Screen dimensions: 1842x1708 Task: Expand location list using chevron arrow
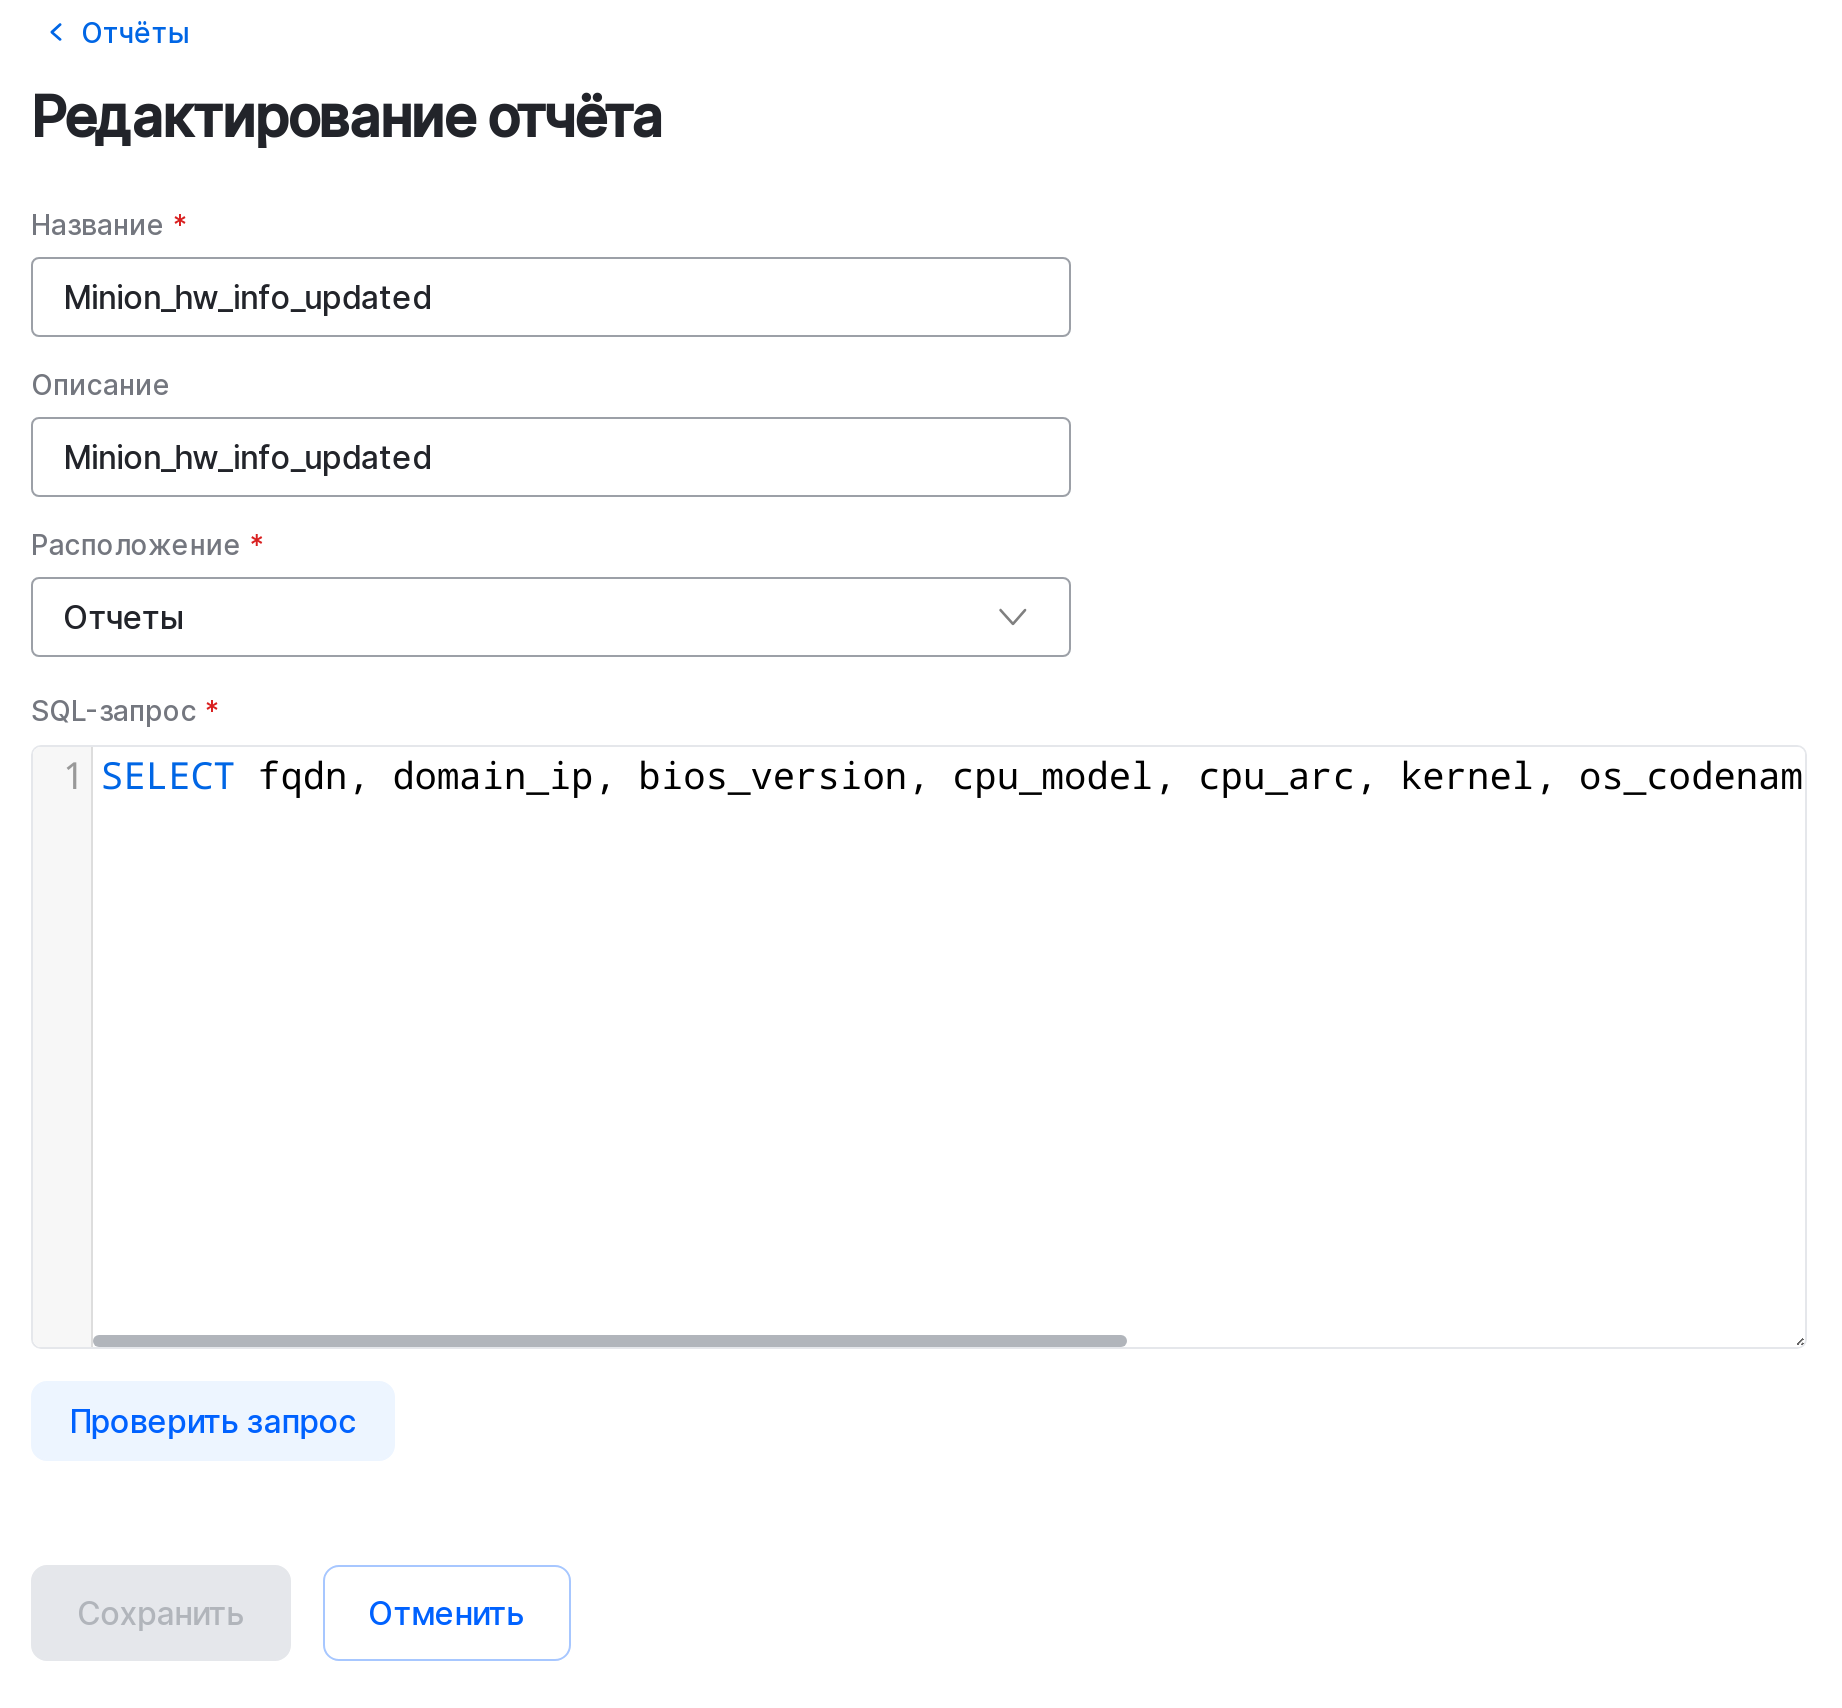coord(1012,617)
